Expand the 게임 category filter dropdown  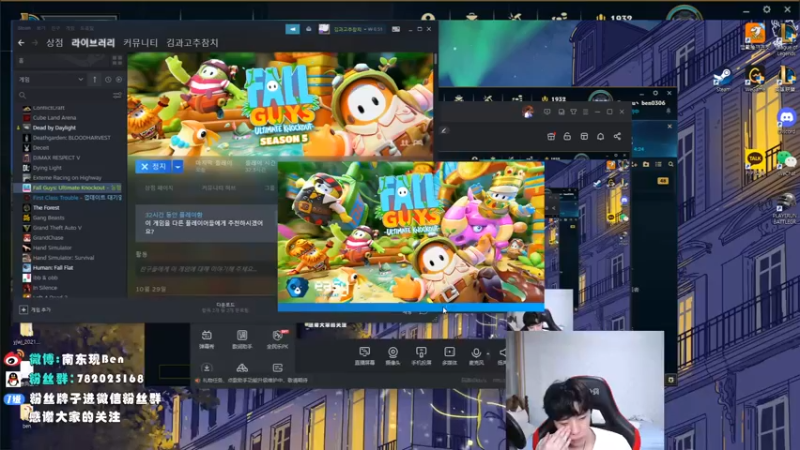click(51, 80)
